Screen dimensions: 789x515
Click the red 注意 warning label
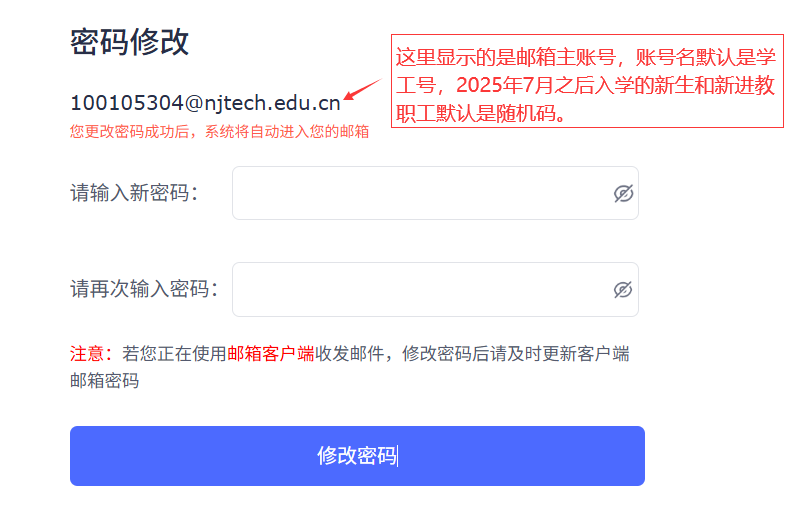87,354
